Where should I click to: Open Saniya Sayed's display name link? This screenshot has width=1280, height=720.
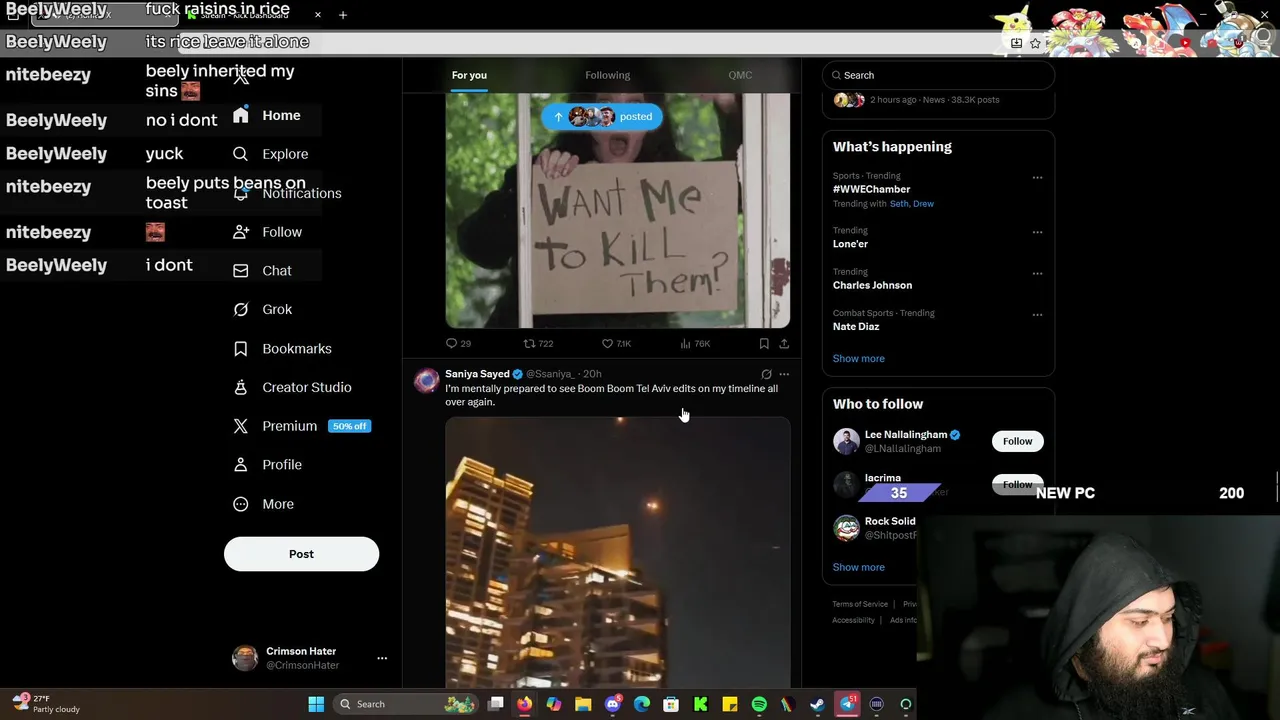click(x=477, y=374)
